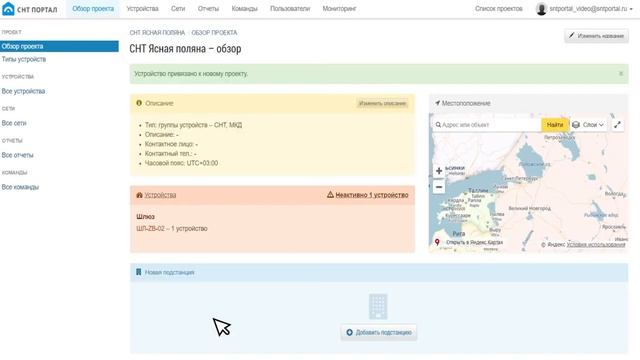Click the warning triangle inactive-device icon

point(330,195)
